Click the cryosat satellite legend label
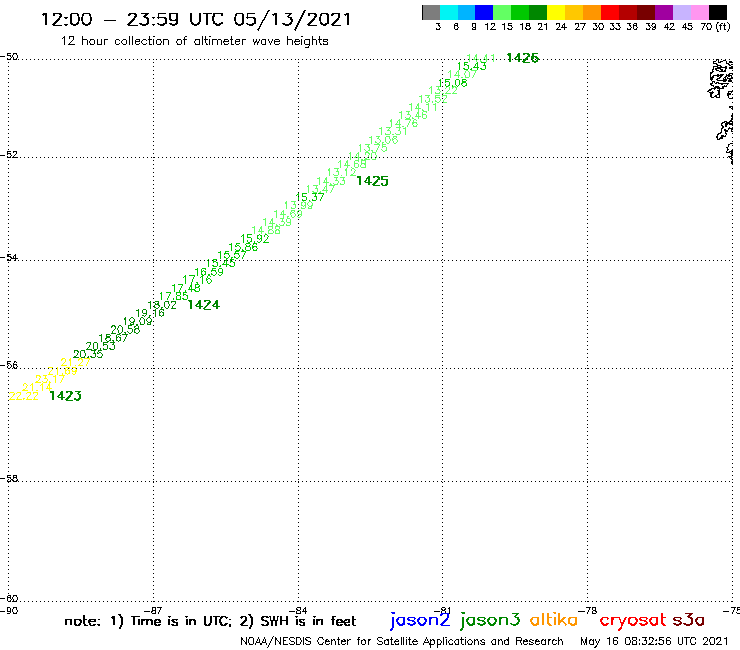The width and height of the screenshot is (740, 650). [633, 620]
